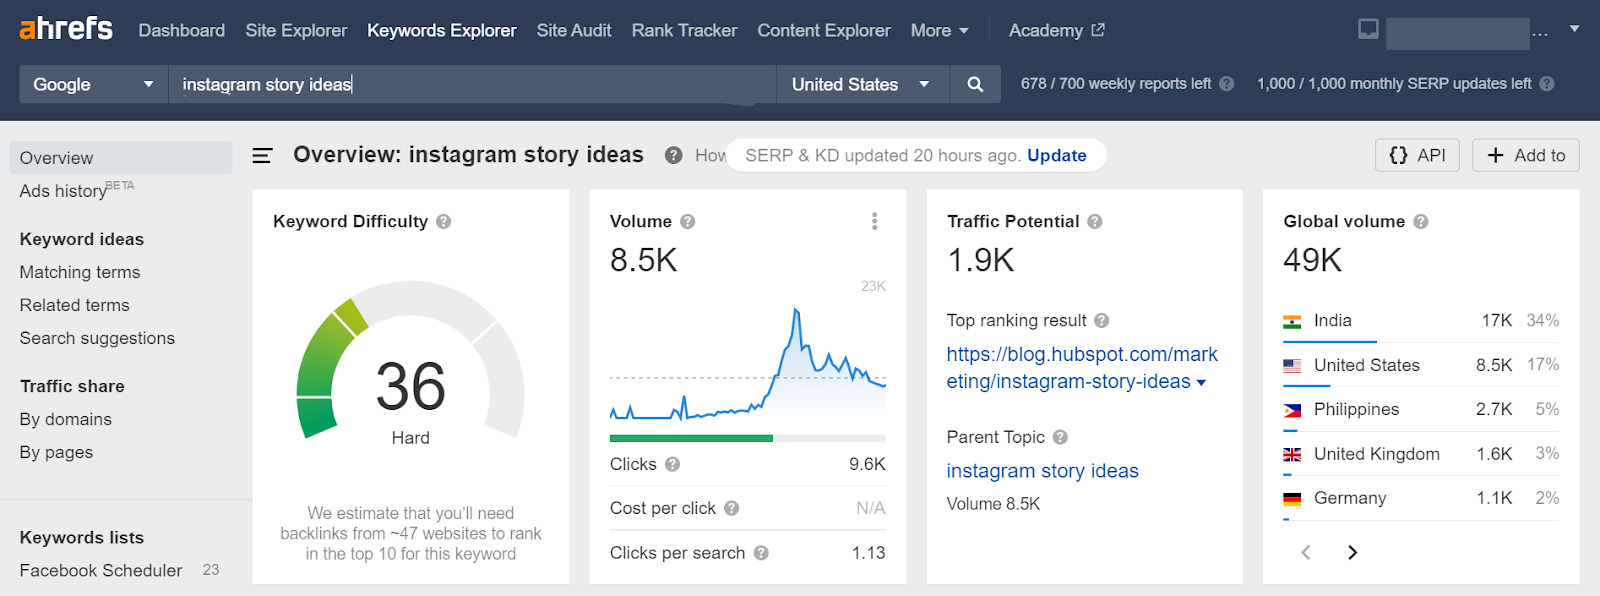Click the Add to button
Screen dimensions: 1600x596
click(1525, 155)
